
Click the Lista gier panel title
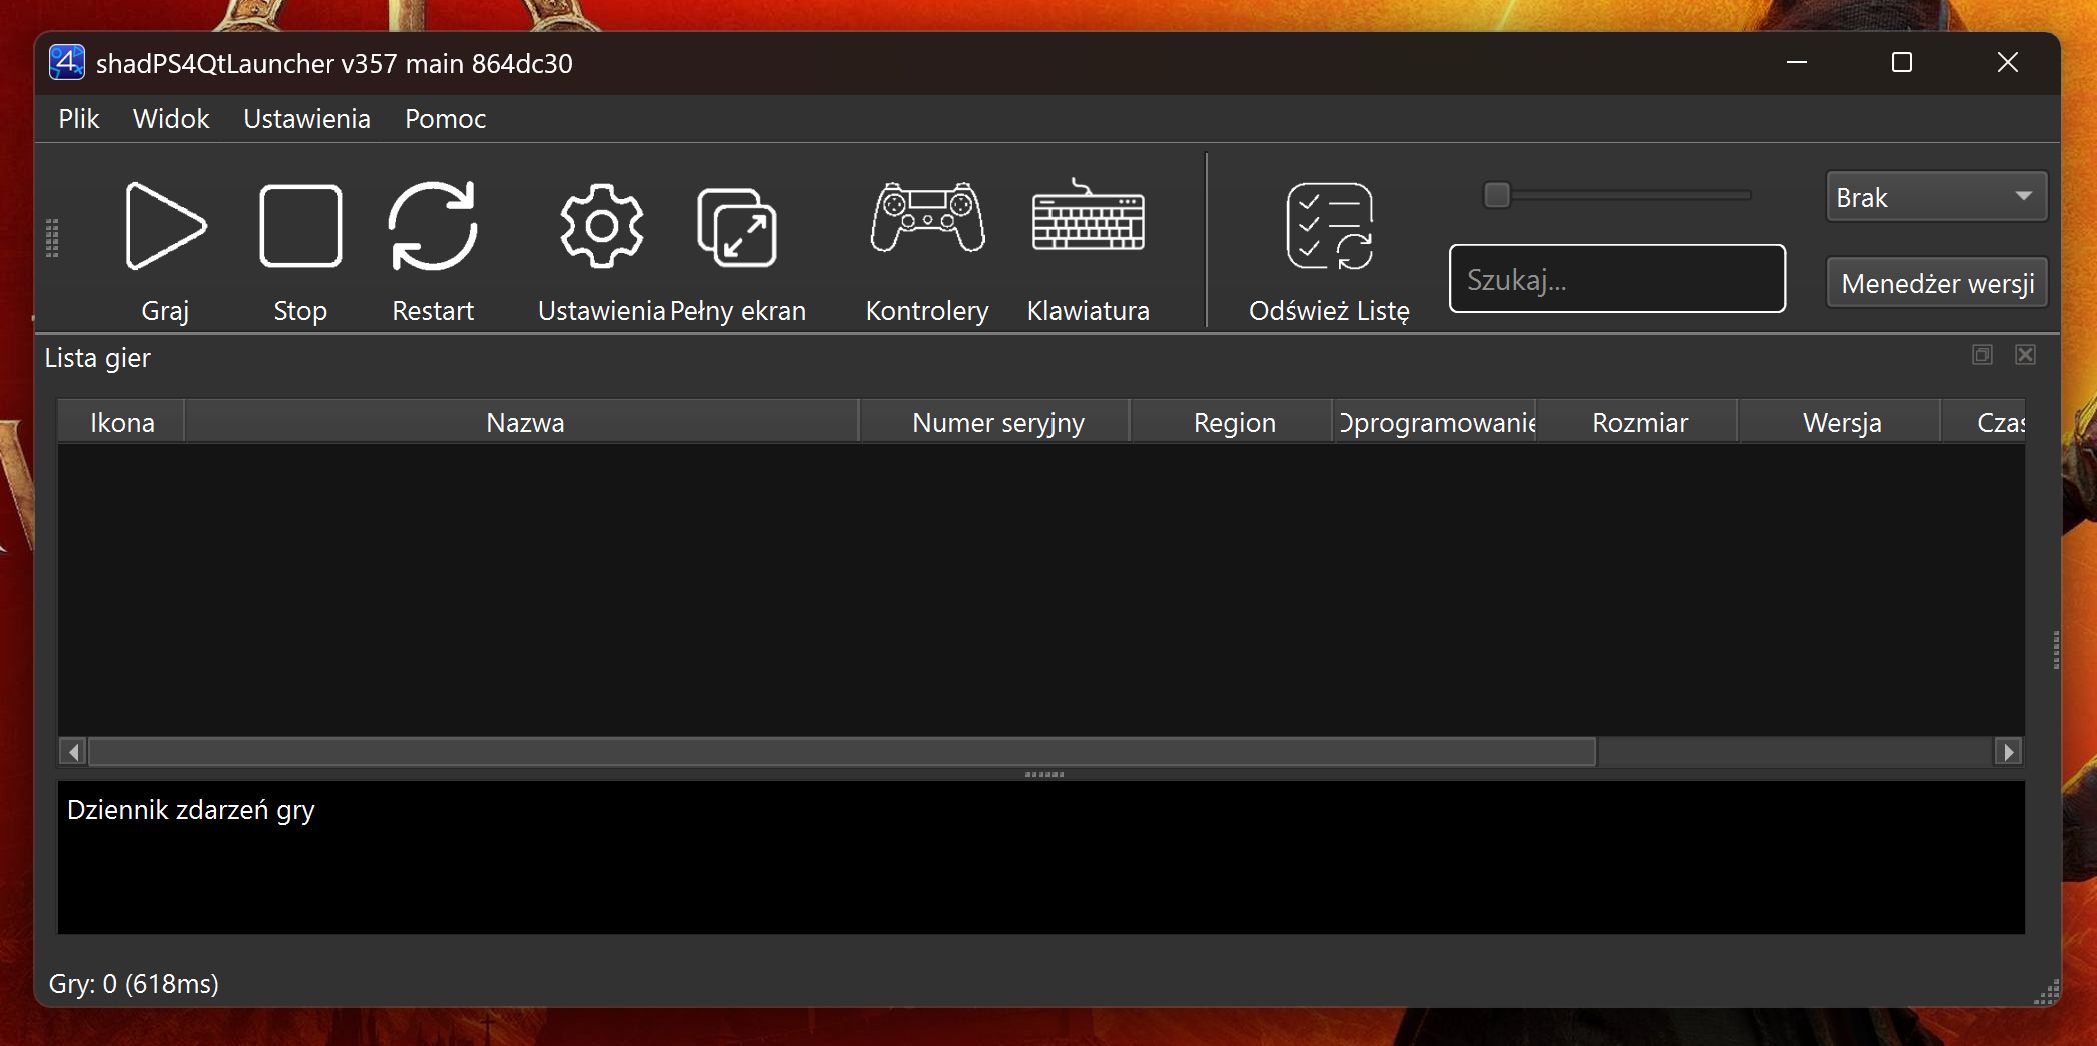click(x=97, y=358)
